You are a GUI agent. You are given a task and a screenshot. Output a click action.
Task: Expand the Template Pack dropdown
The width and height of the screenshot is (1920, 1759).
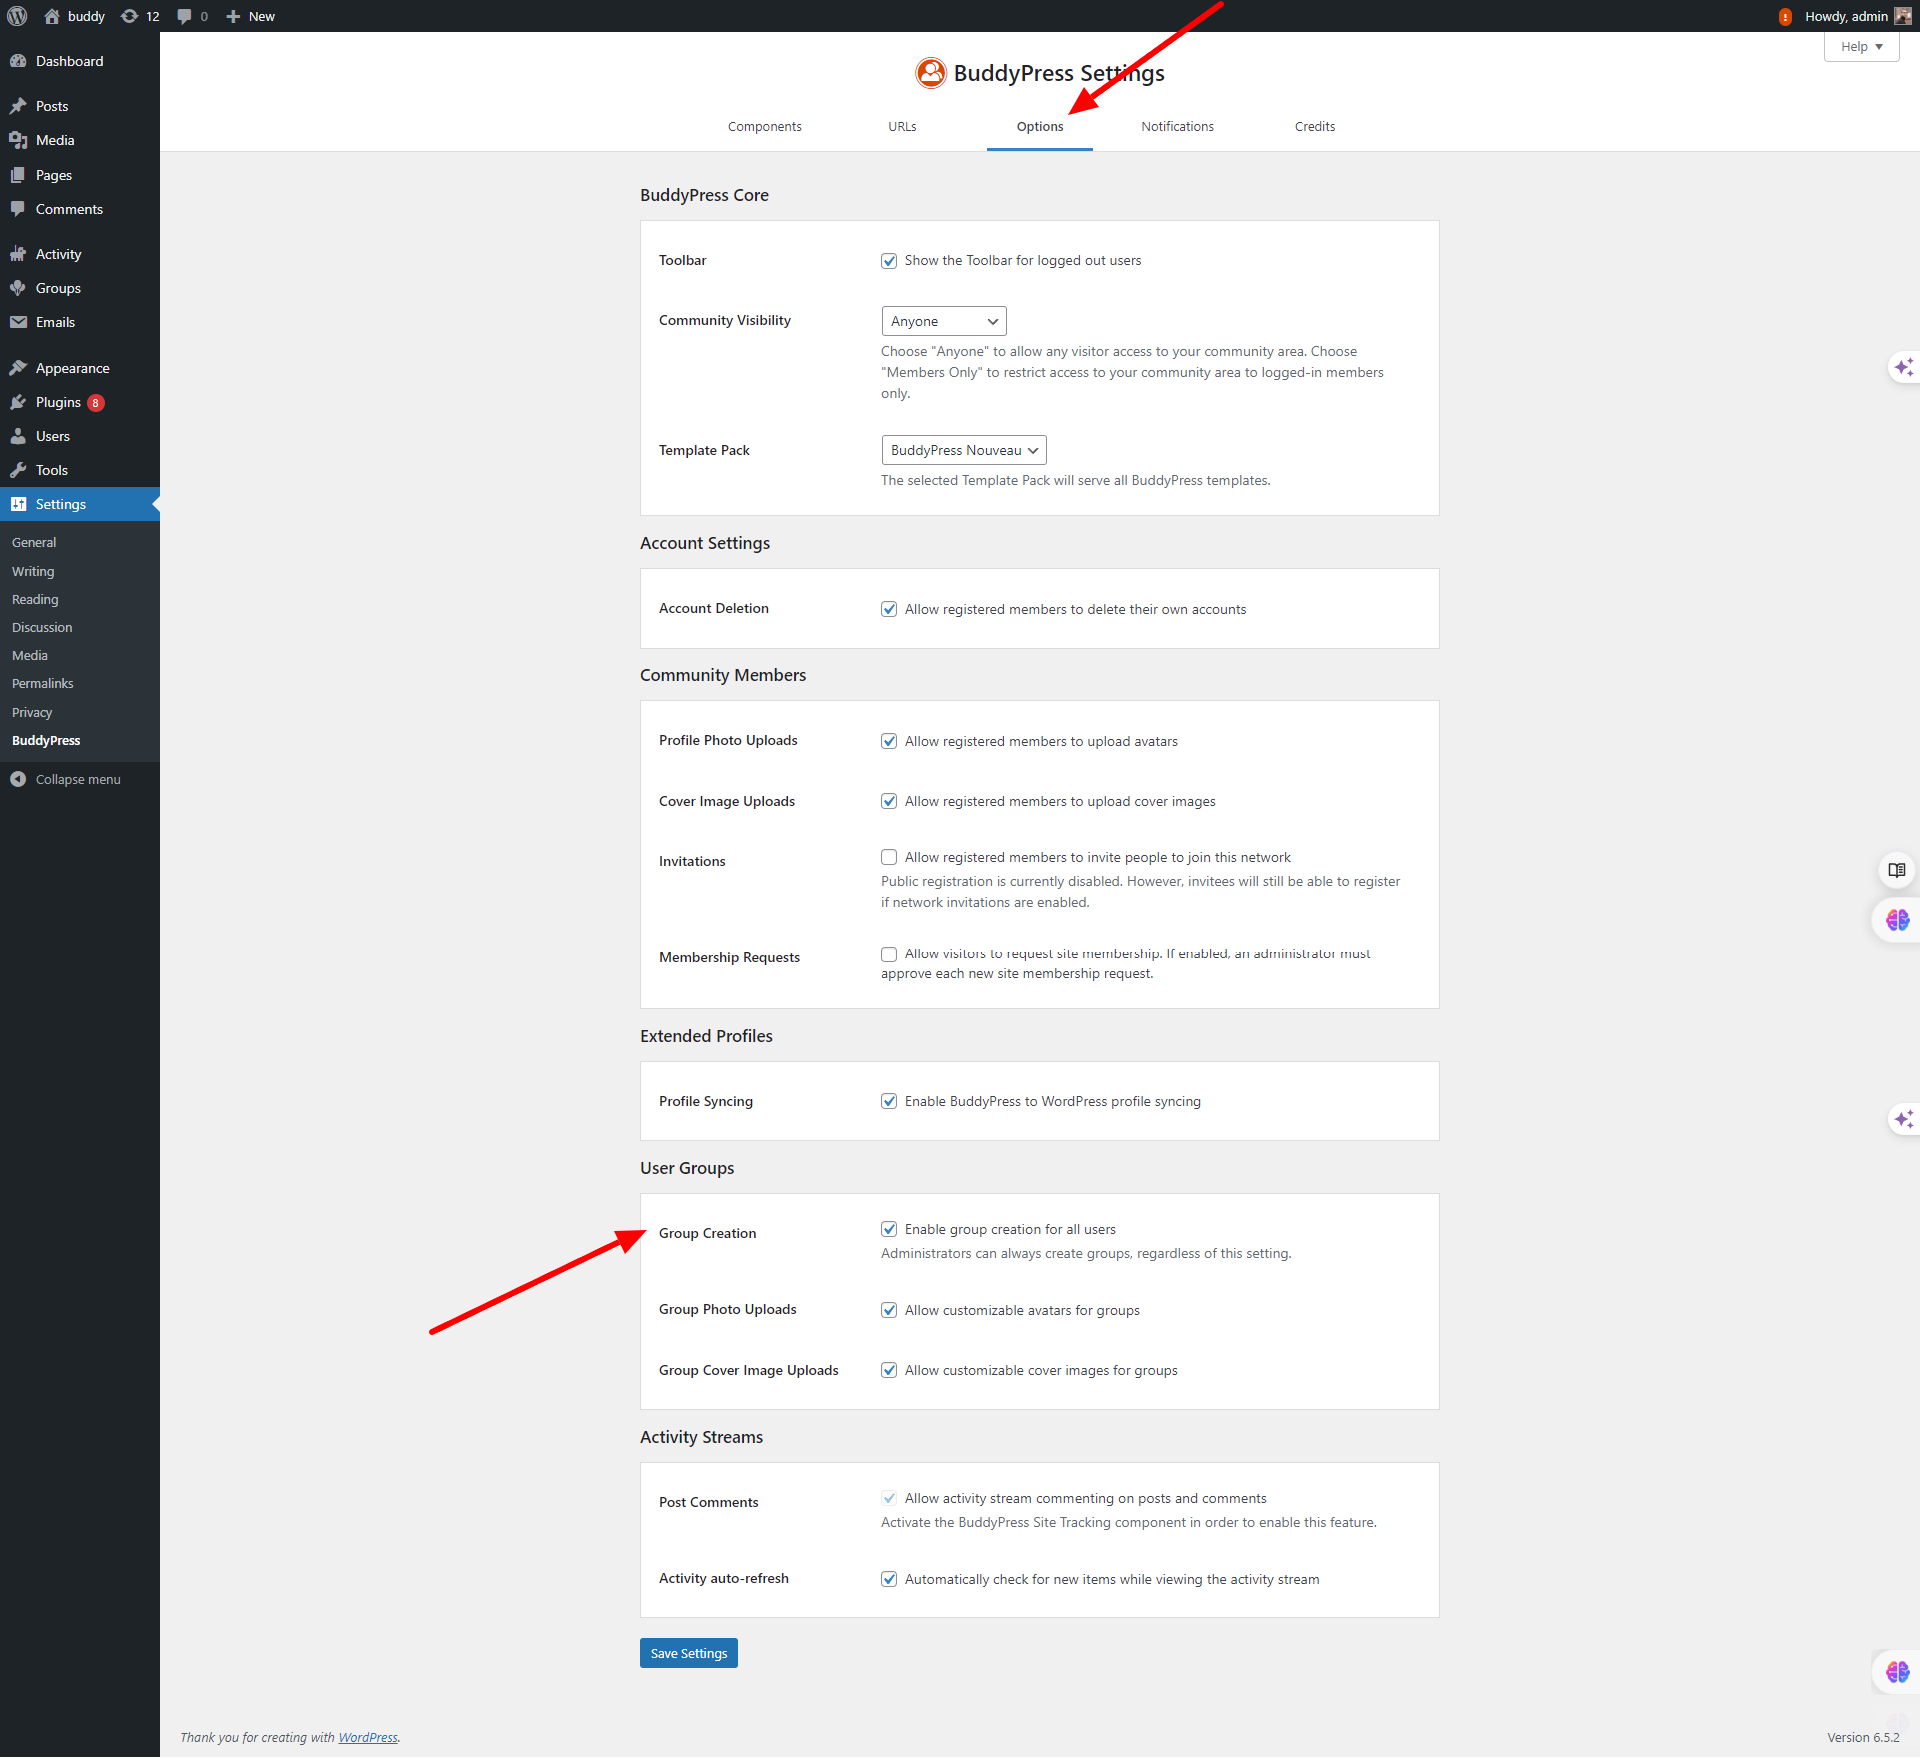(x=963, y=450)
